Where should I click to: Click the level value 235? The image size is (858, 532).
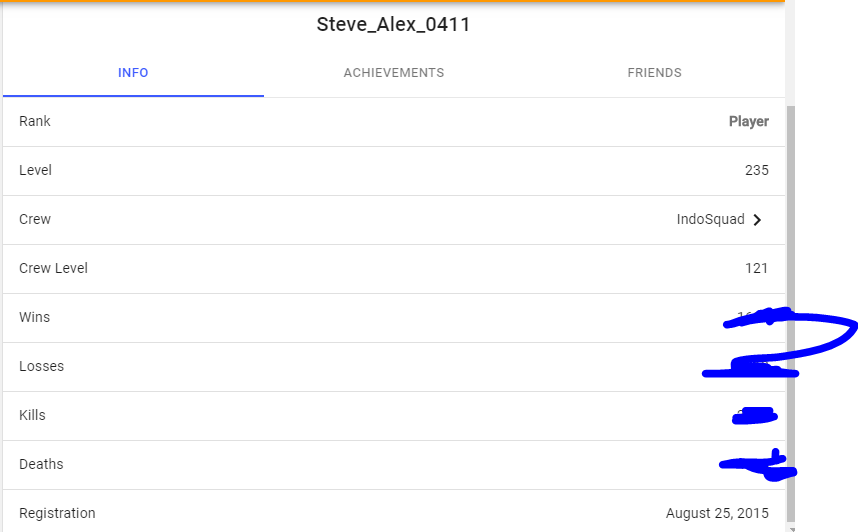(757, 170)
